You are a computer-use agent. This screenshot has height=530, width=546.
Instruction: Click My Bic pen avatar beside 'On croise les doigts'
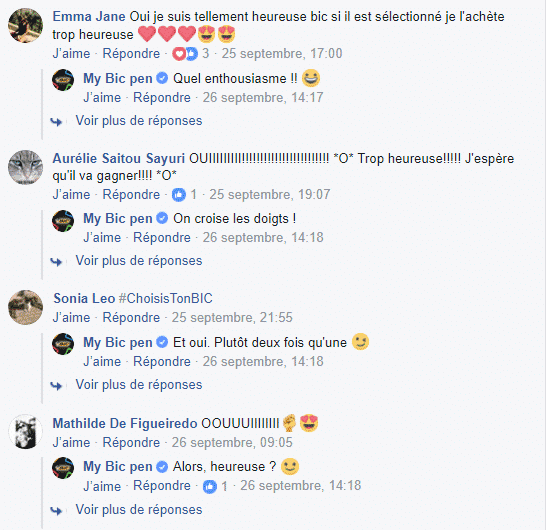[x=63, y=221]
